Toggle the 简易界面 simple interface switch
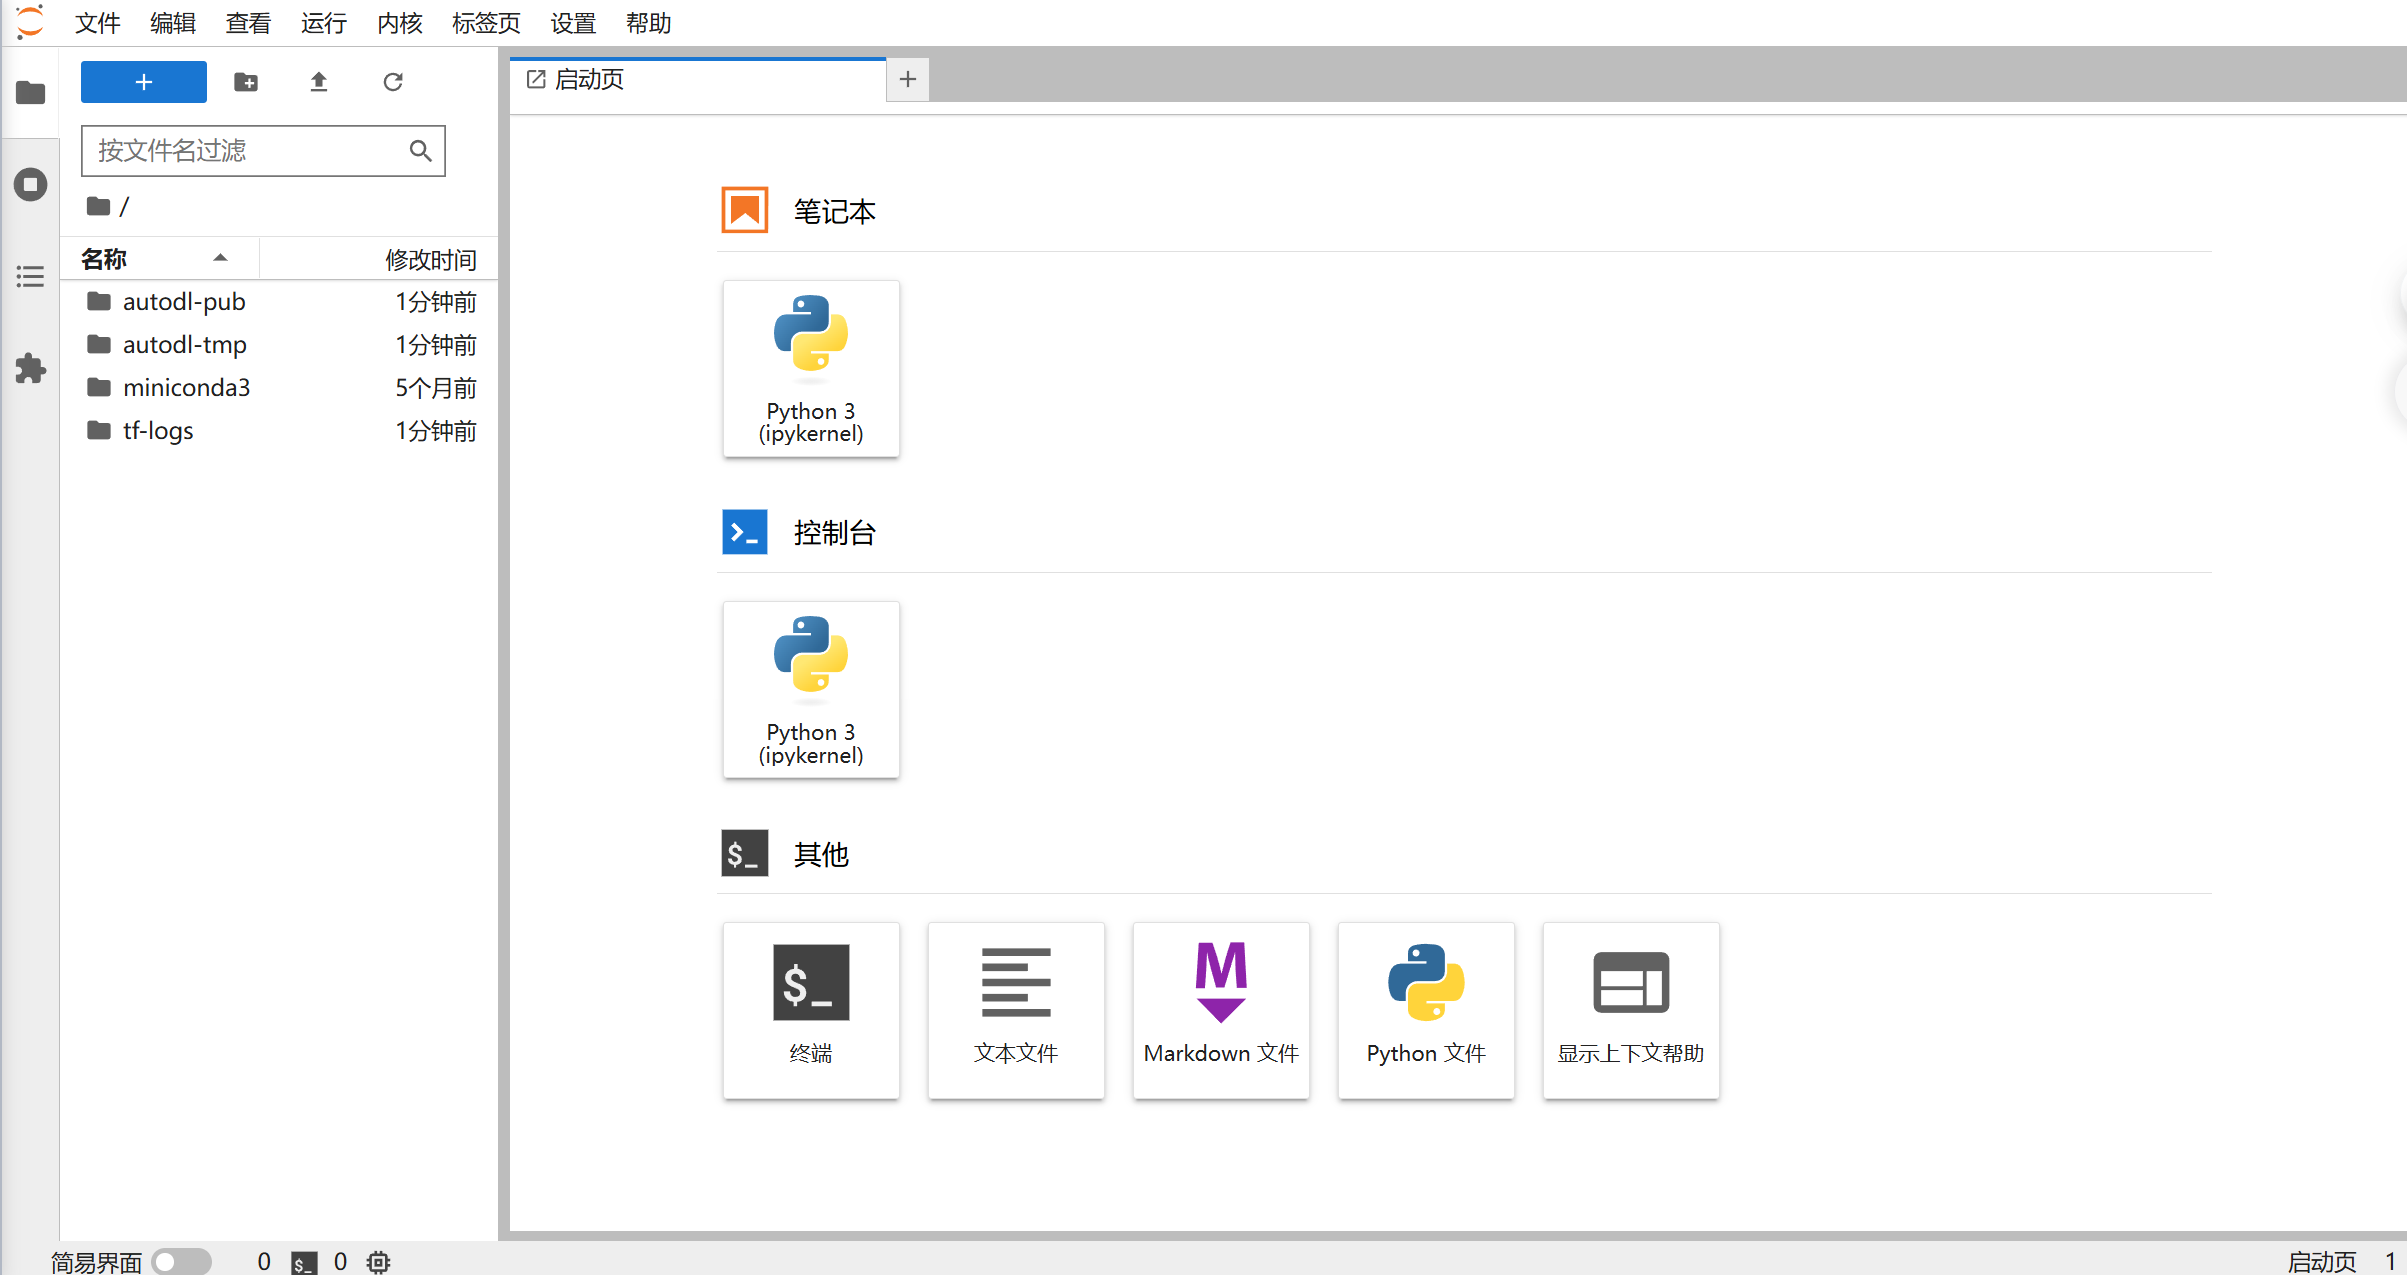Viewport: 2407px width, 1275px height. click(x=181, y=1261)
